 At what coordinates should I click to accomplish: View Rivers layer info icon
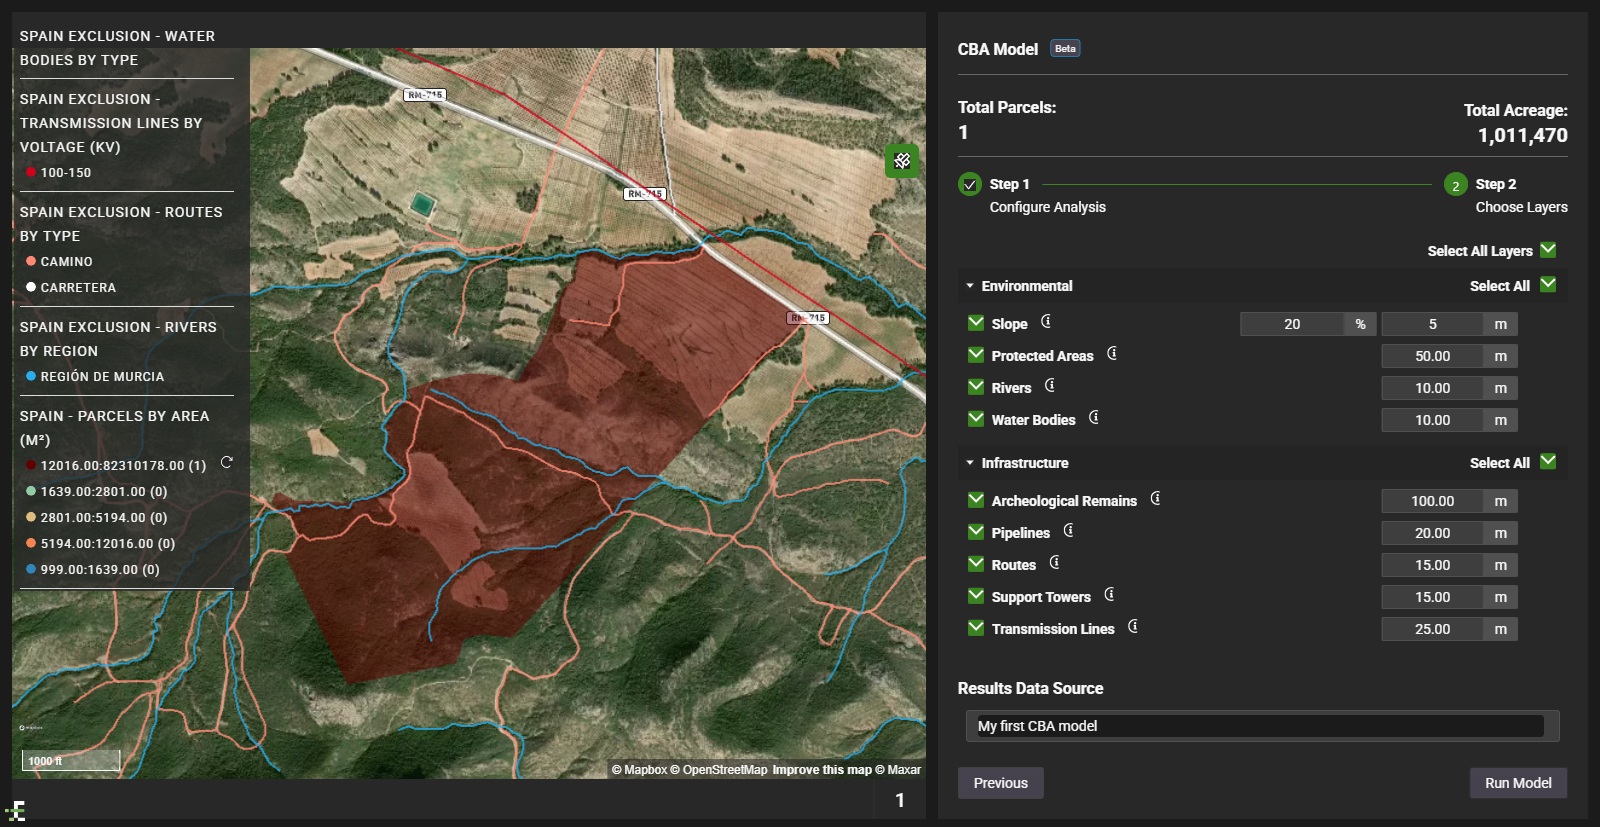1050,386
